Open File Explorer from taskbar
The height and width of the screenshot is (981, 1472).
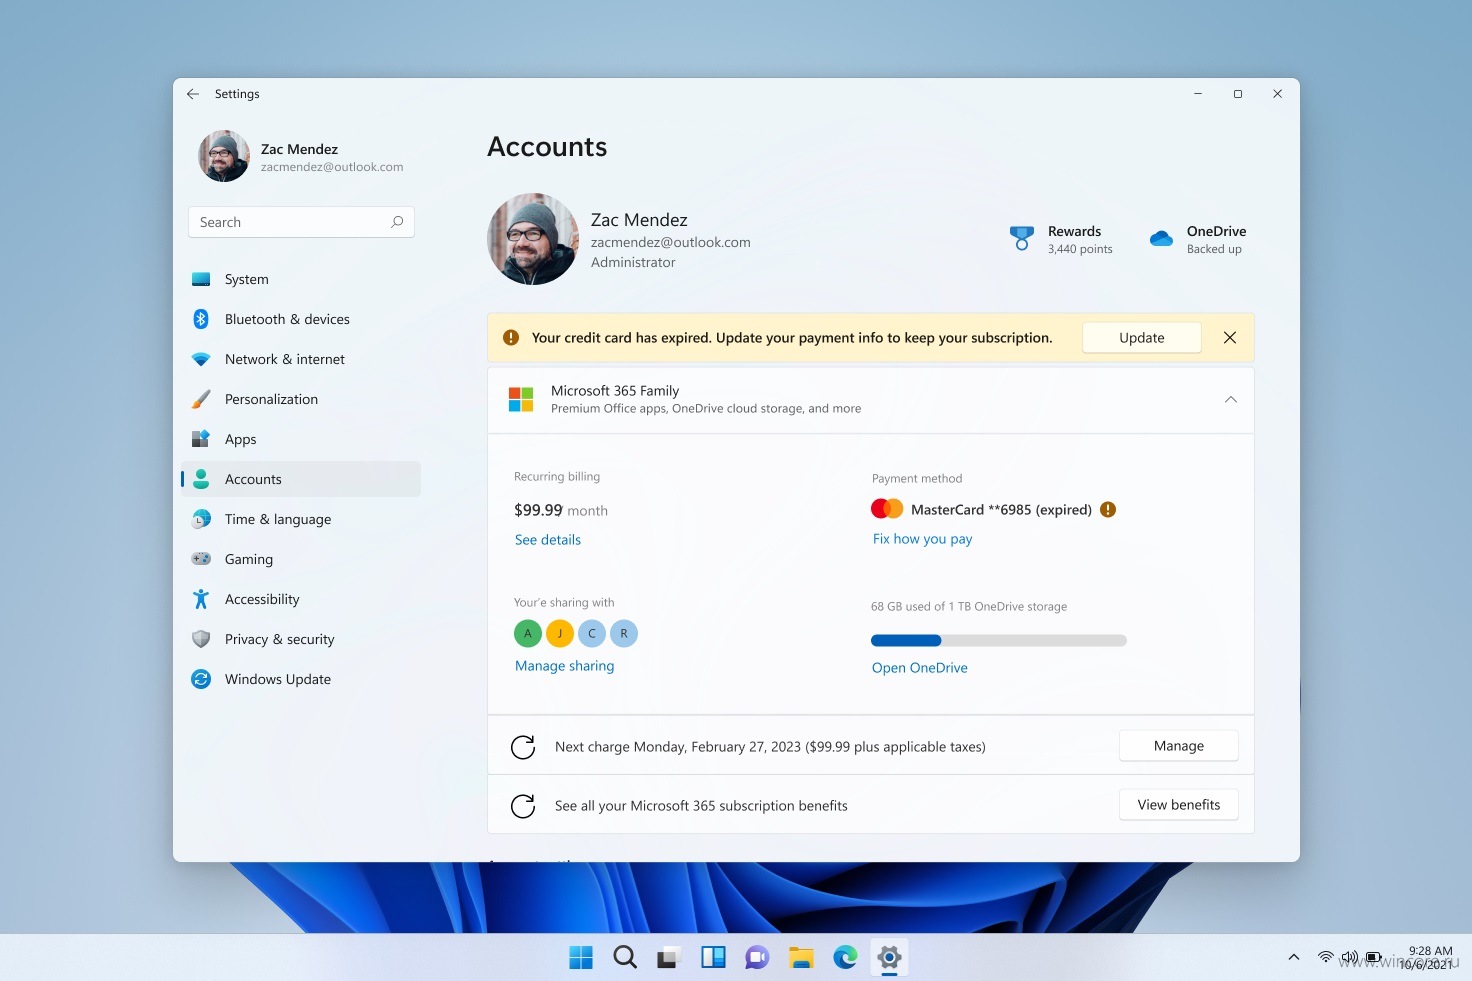pyautogui.click(x=801, y=958)
